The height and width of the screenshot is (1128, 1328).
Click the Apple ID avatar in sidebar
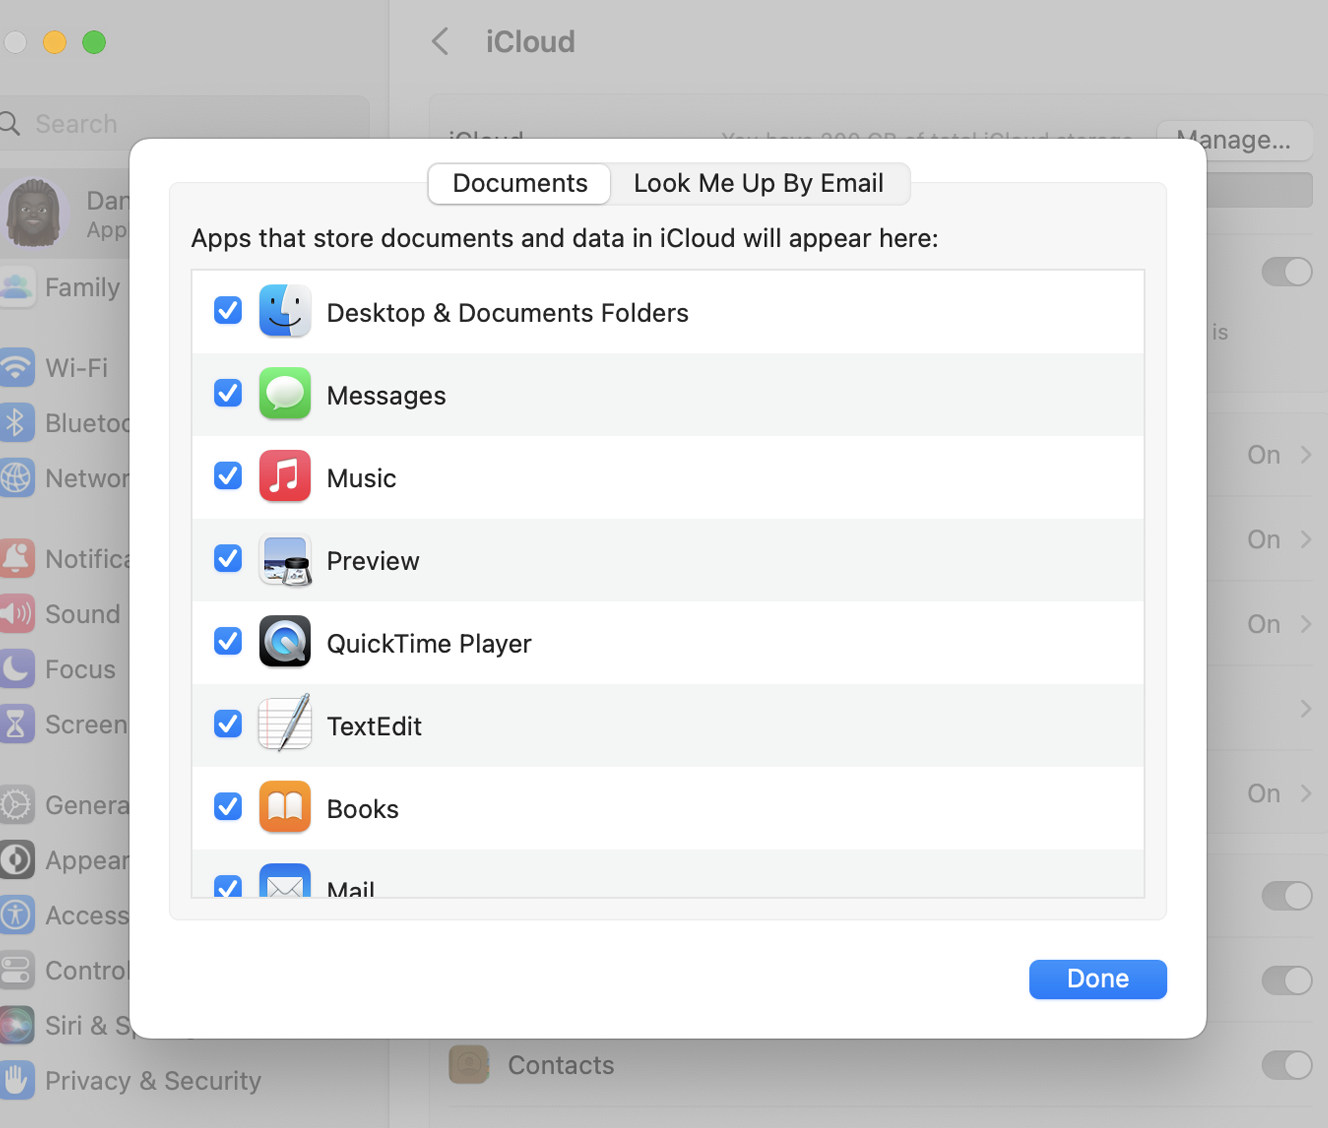(35, 213)
